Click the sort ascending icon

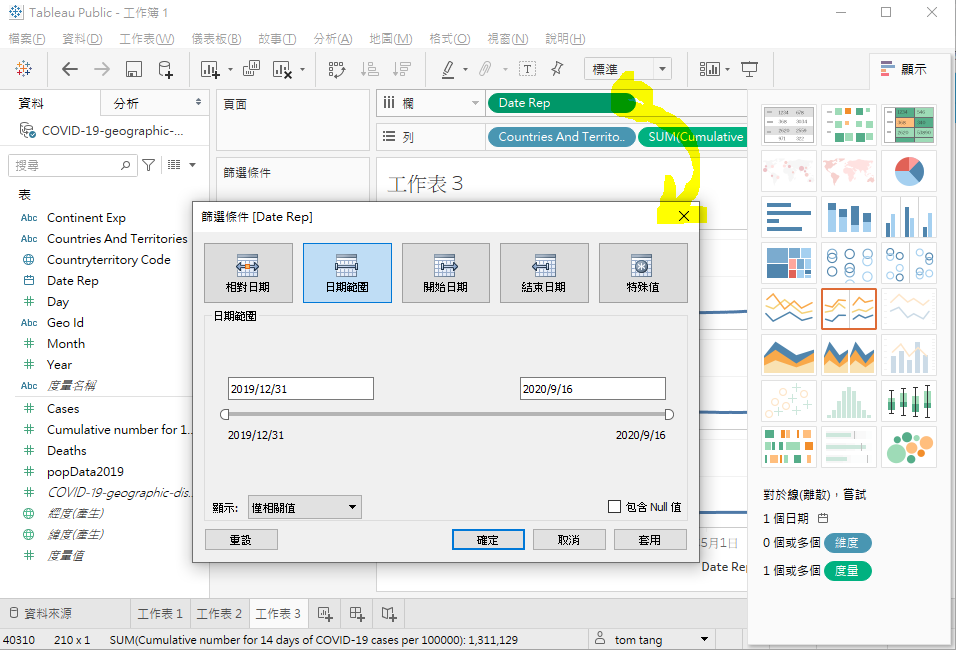[369, 69]
